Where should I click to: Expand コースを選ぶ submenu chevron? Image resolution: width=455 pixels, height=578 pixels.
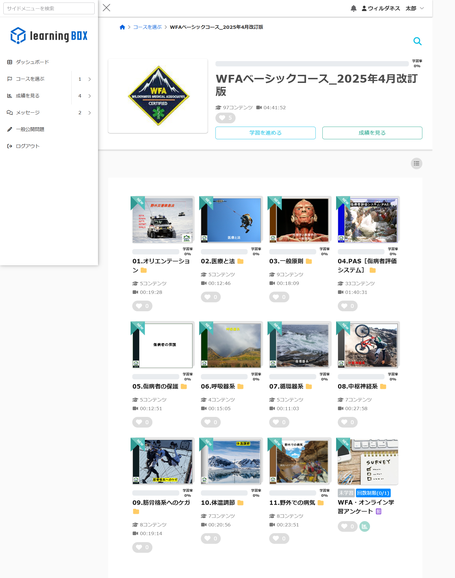pos(89,79)
